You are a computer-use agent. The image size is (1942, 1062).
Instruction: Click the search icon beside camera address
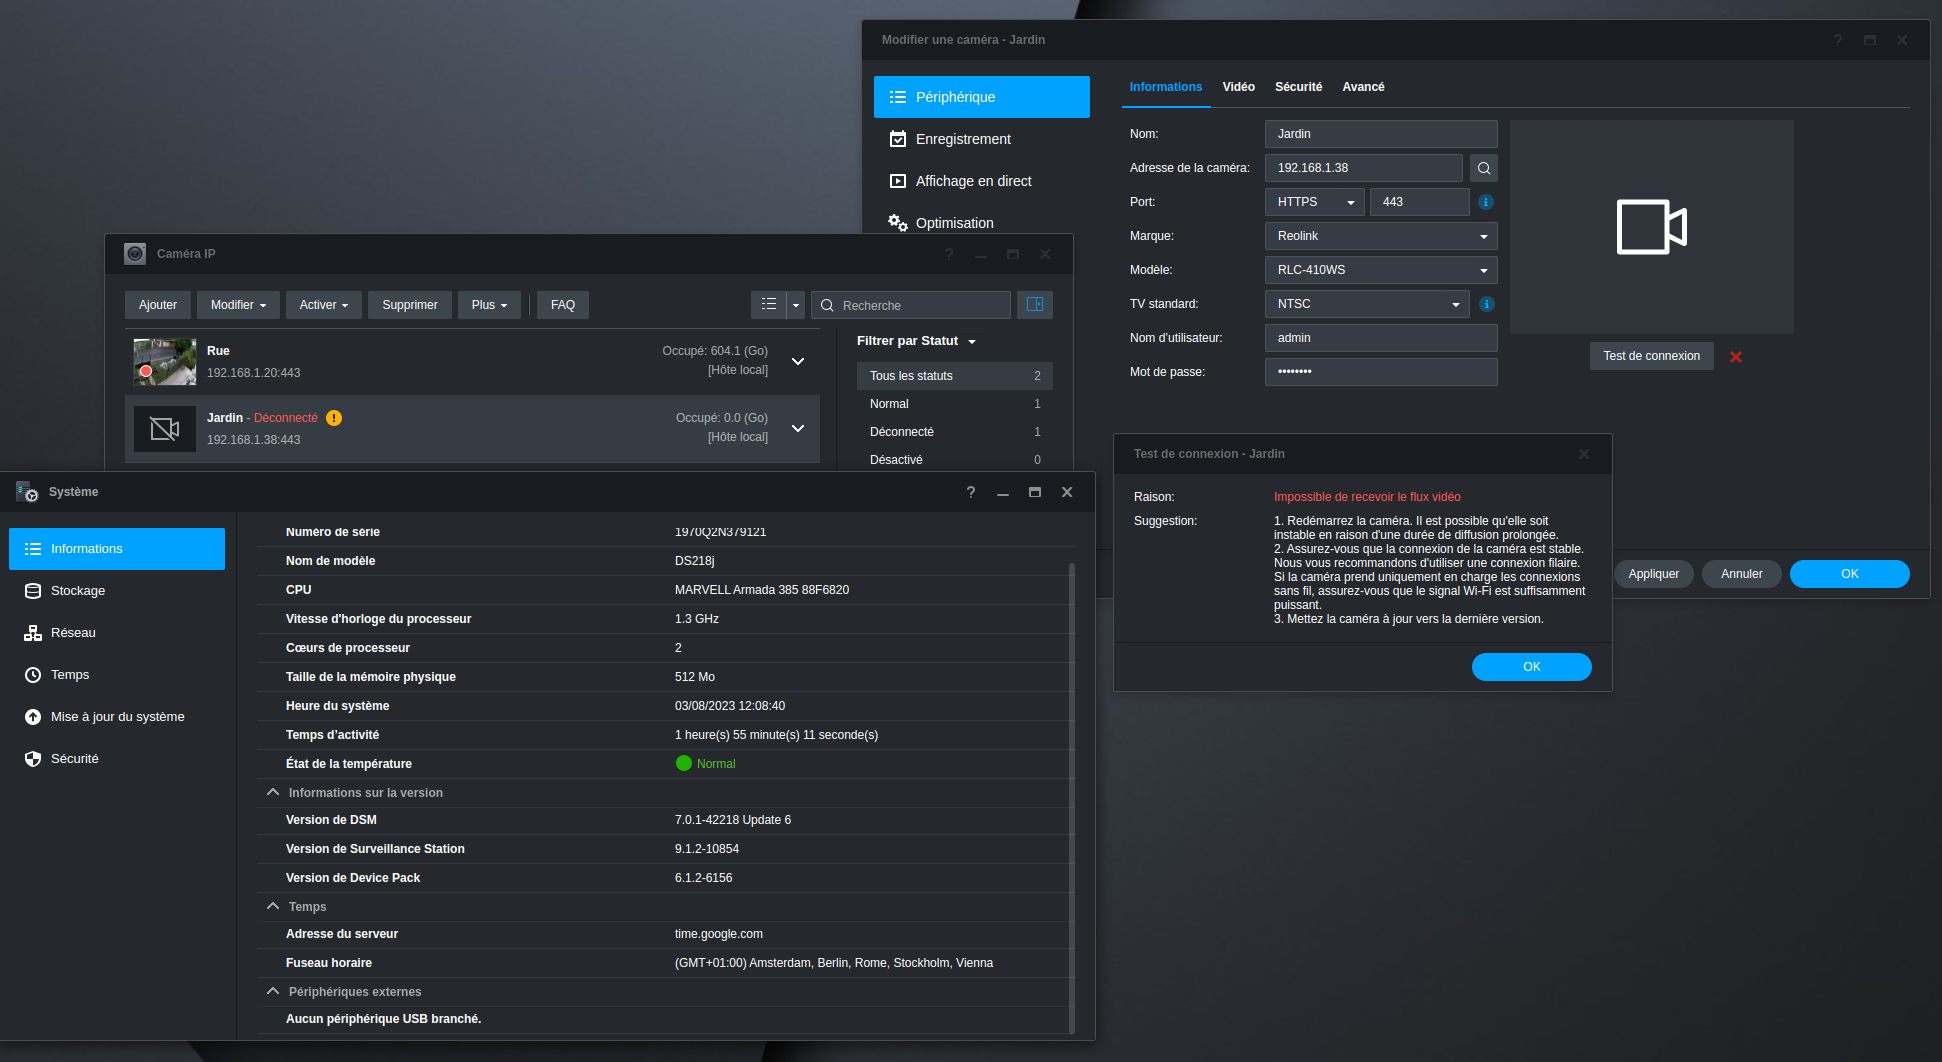tap(1484, 168)
